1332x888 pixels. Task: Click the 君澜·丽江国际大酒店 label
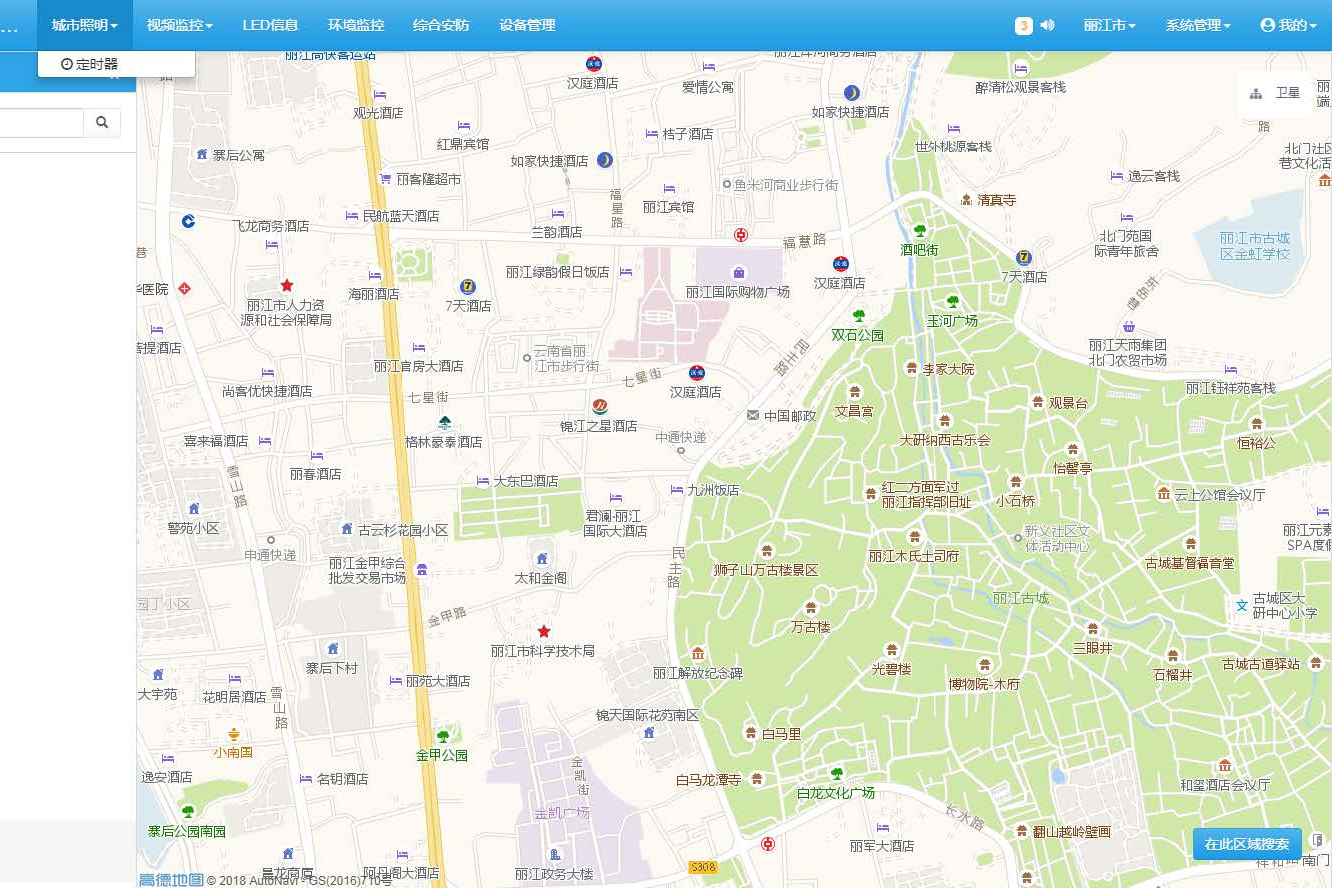pyautogui.click(x=616, y=523)
